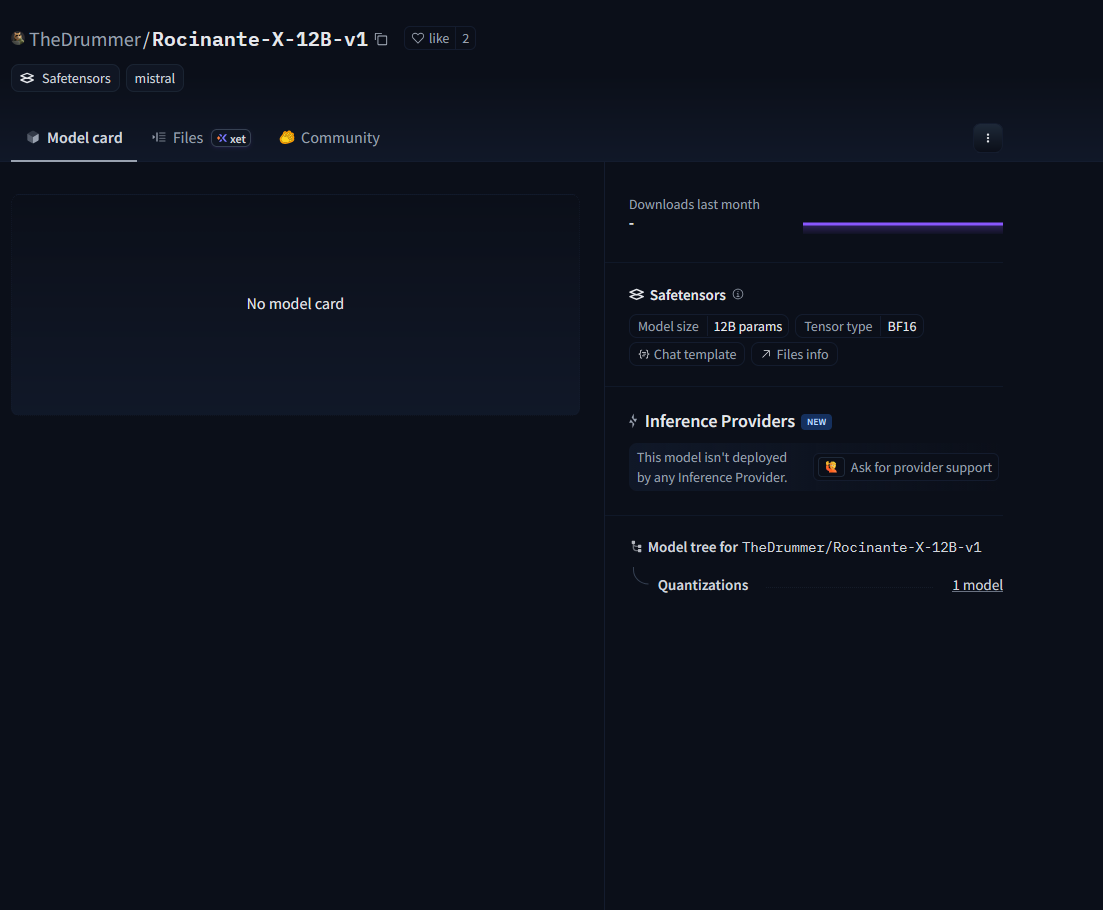This screenshot has width=1103, height=910.
Task: Click the Model tree branch icon
Action: point(637,546)
